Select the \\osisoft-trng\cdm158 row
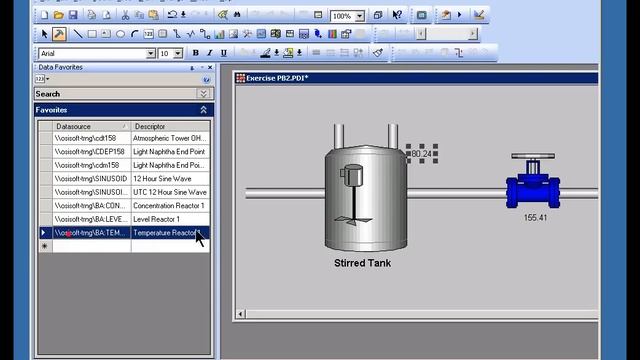Image resolution: width=640 pixels, height=360 pixels. [124, 165]
